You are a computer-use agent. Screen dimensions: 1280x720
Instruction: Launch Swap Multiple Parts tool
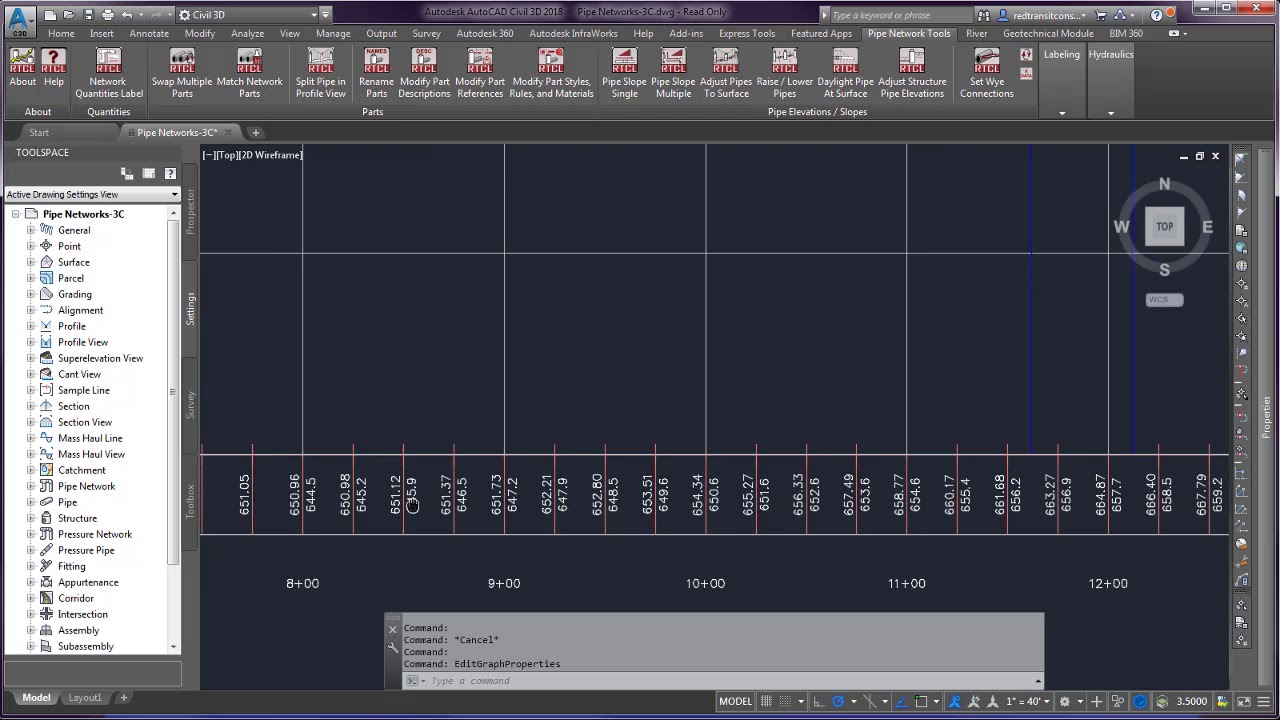coord(182,74)
